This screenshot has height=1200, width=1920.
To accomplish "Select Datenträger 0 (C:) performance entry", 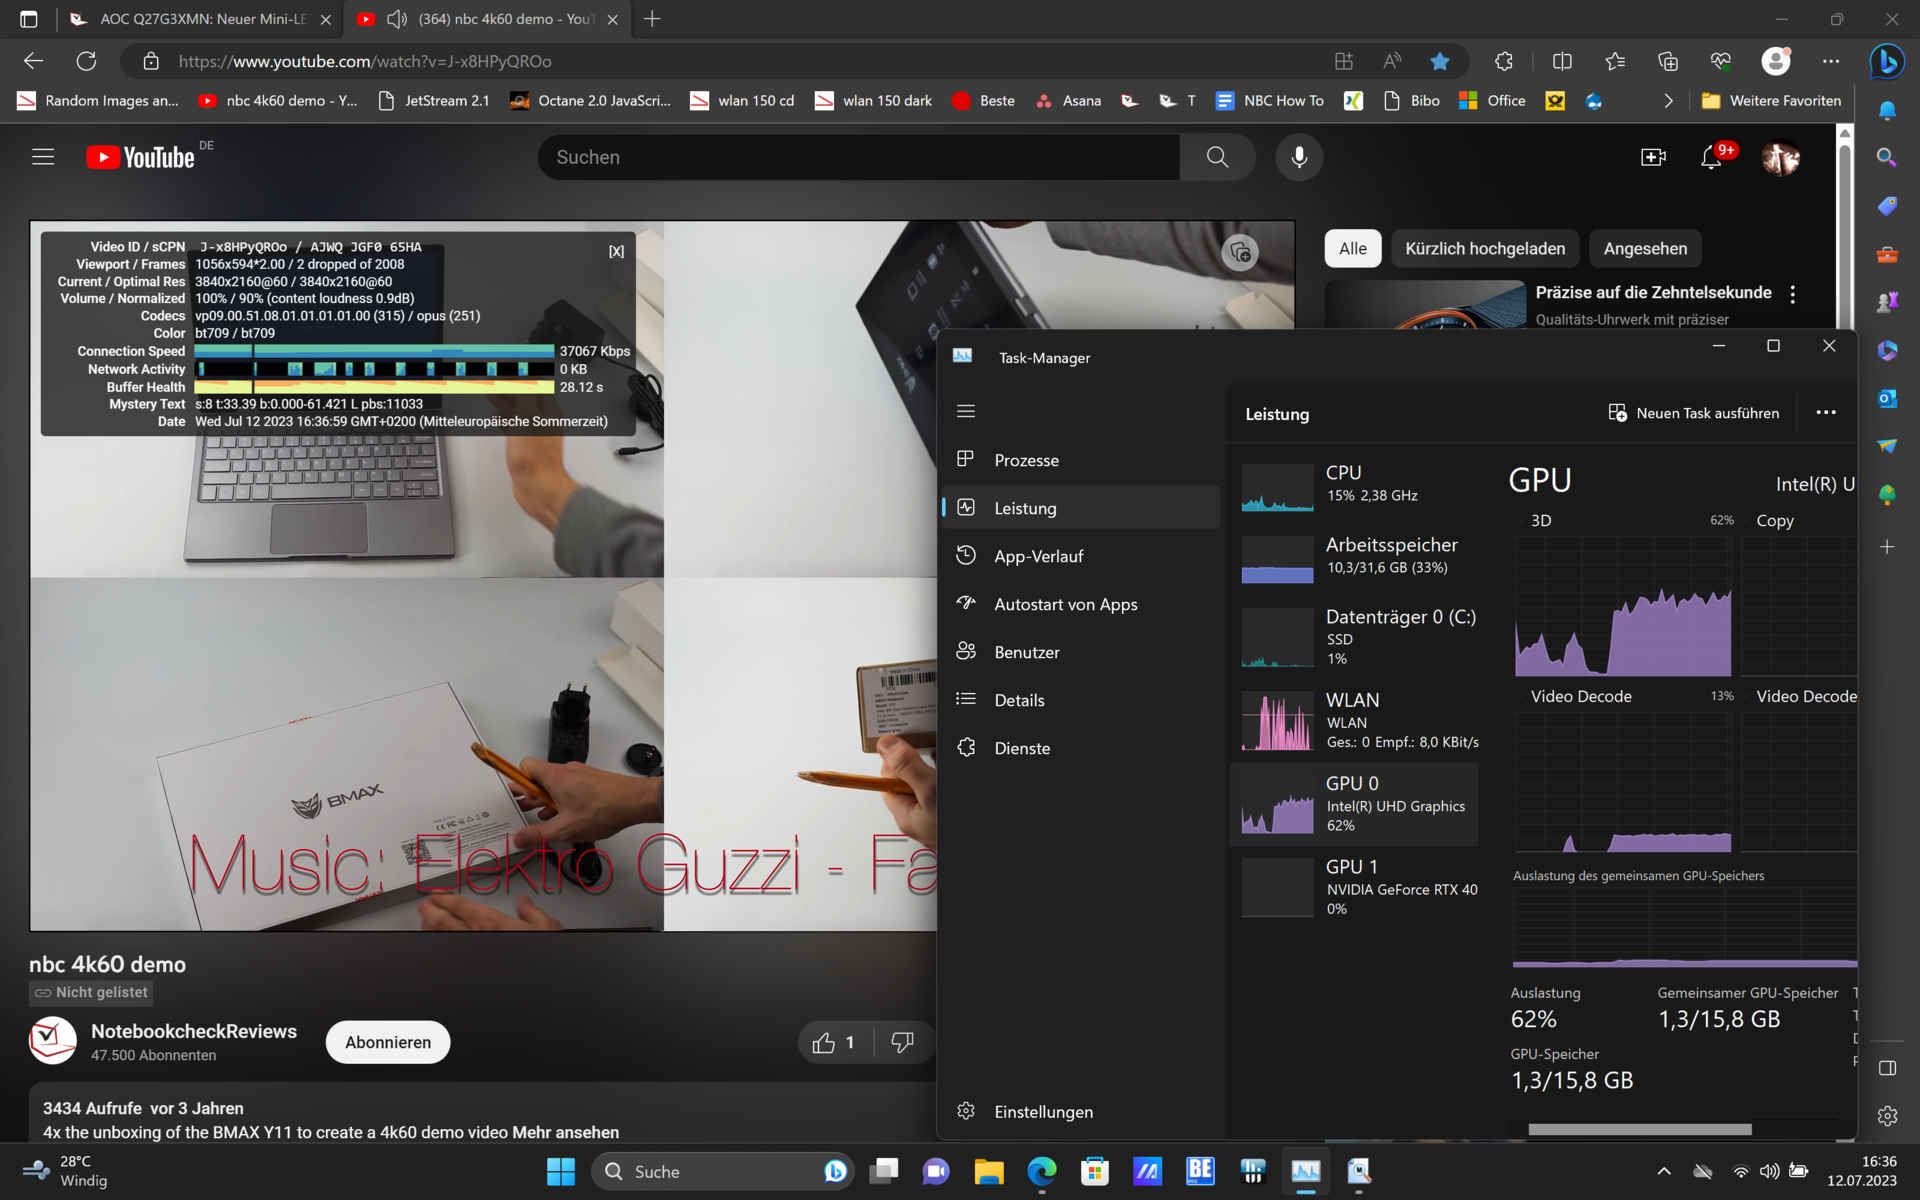I will [1354, 636].
